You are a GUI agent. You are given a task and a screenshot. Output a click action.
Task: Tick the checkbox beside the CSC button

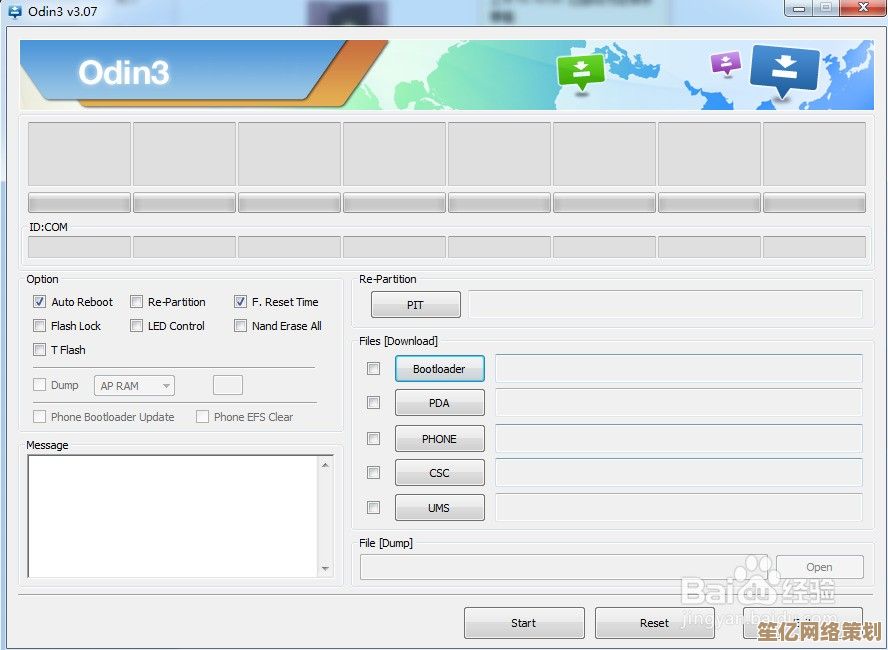coord(373,472)
